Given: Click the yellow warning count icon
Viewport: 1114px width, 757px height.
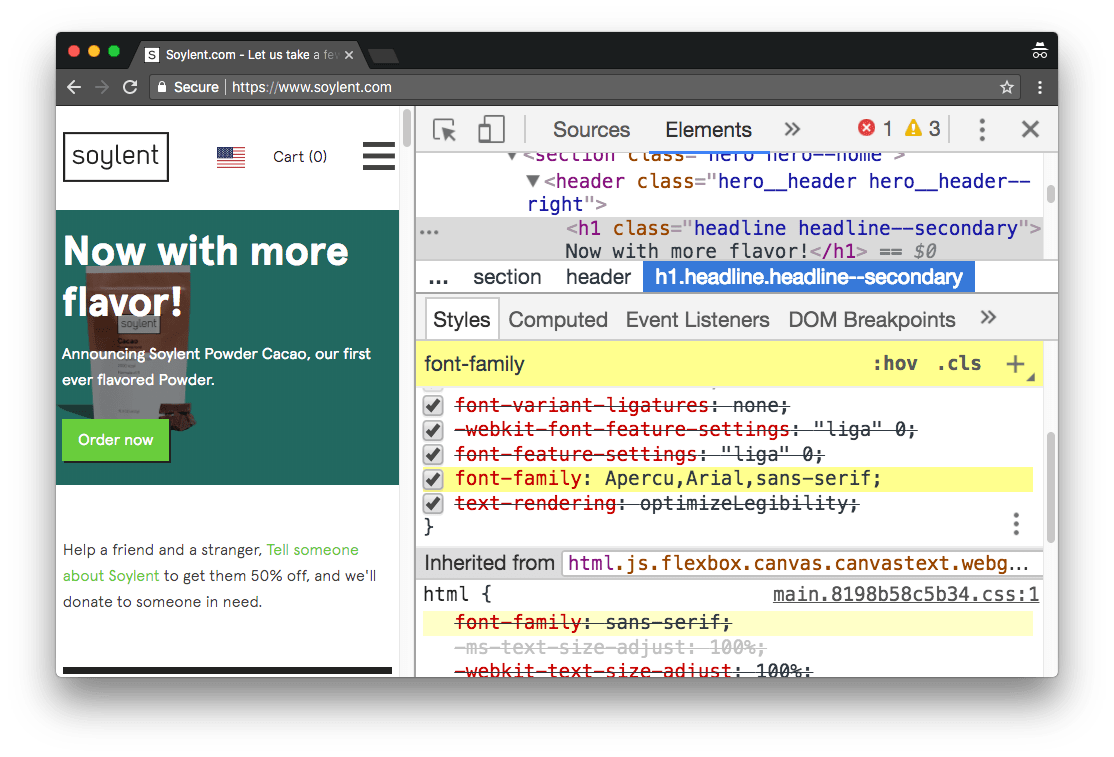Looking at the screenshot, I should (x=913, y=128).
